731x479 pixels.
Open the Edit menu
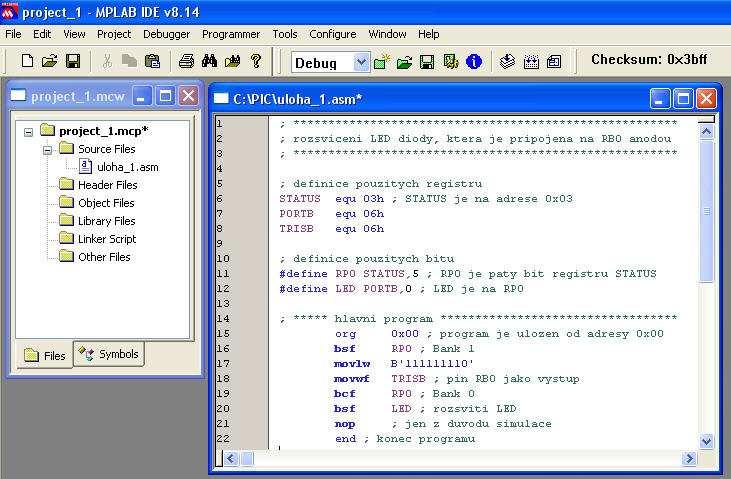pos(42,34)
